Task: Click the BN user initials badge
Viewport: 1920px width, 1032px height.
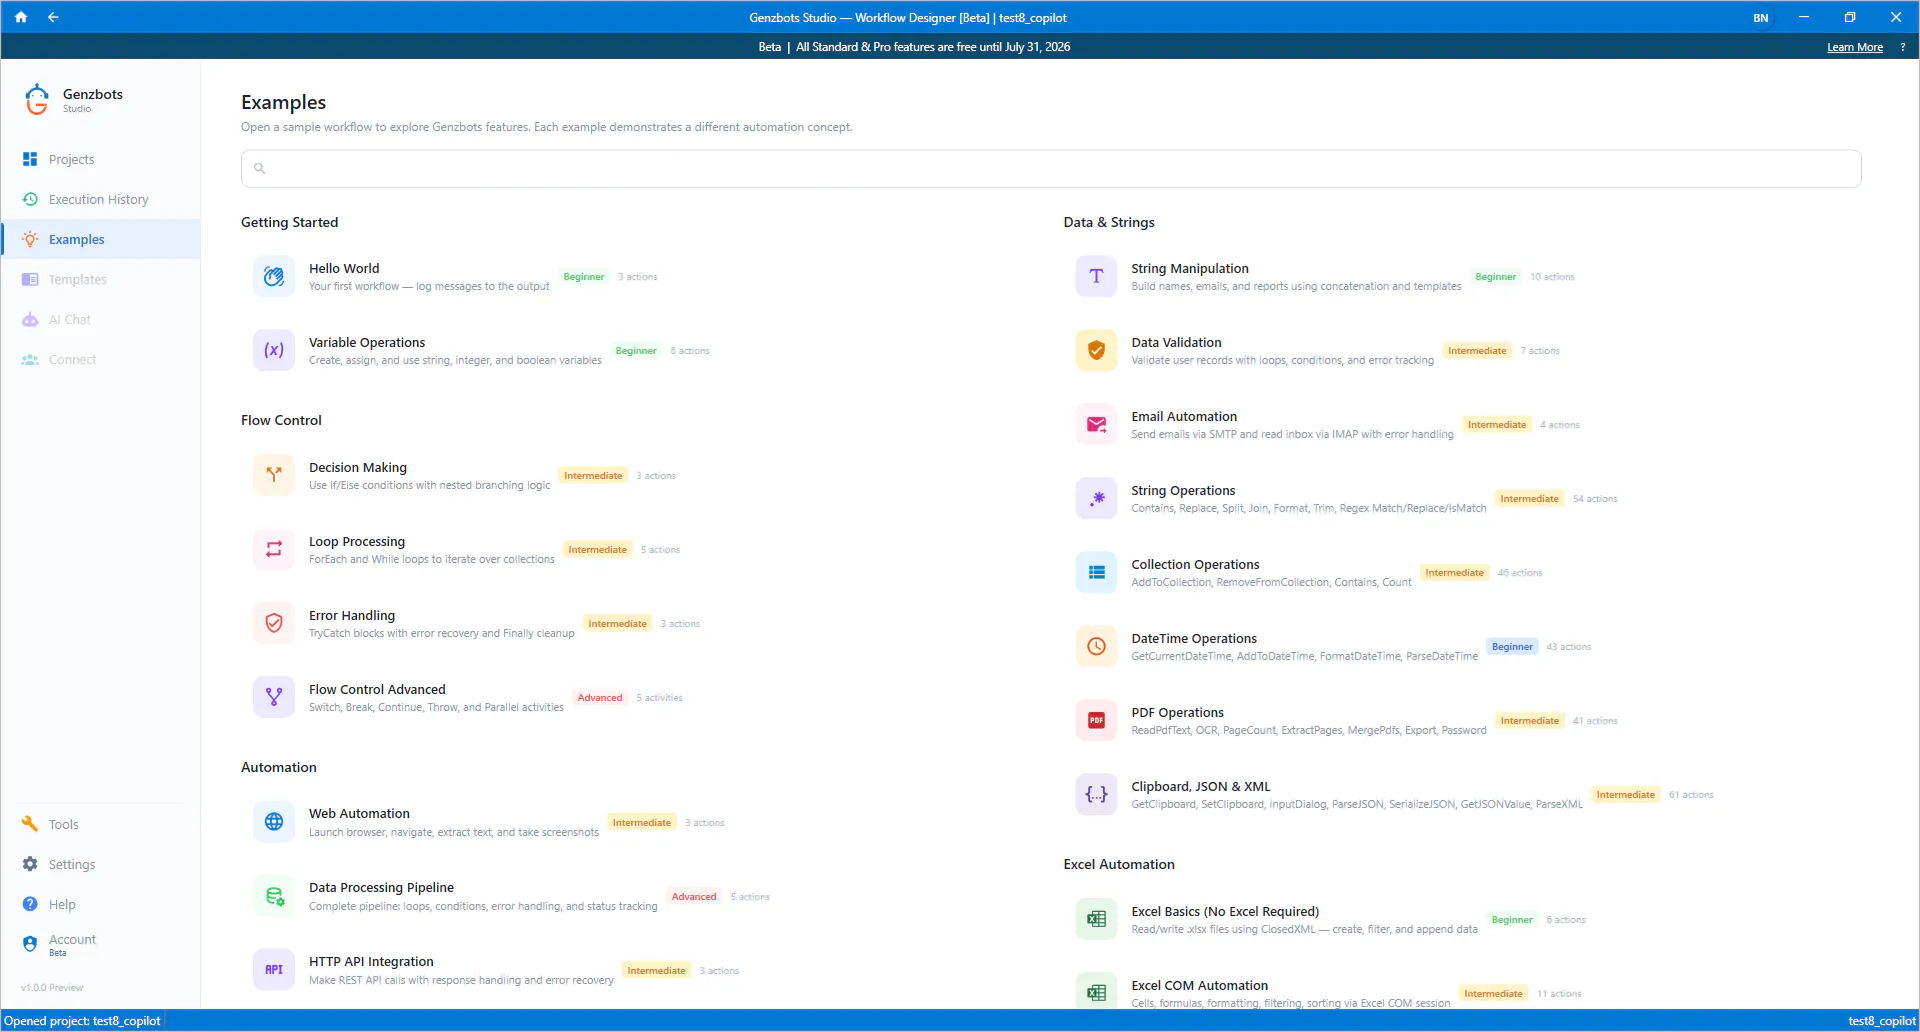Action: (1760, 18)
